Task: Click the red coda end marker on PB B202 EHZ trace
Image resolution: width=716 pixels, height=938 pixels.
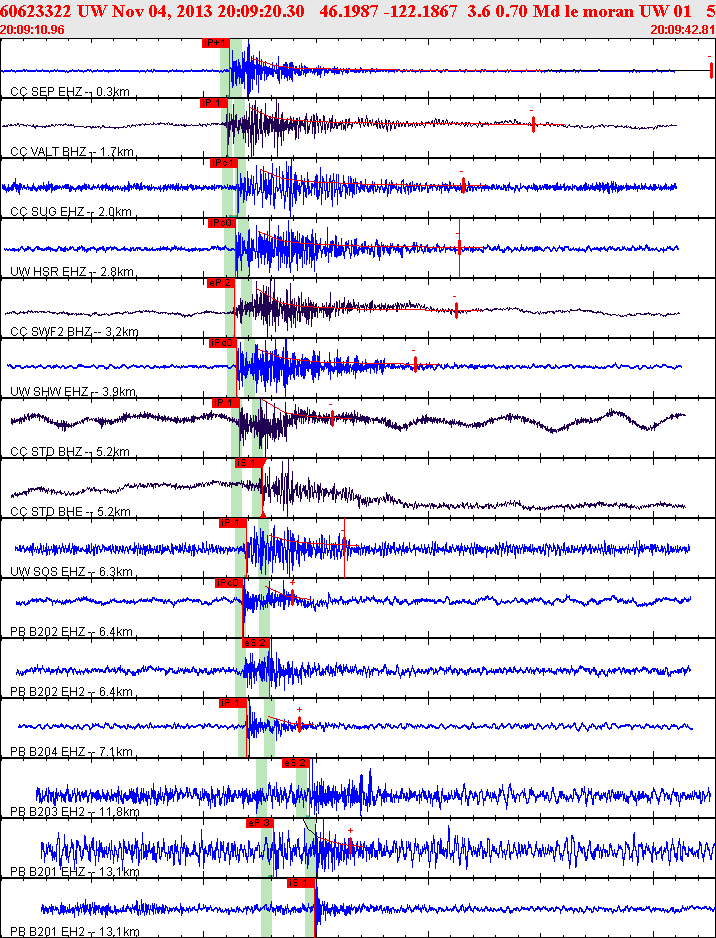Action: (292, 596)
